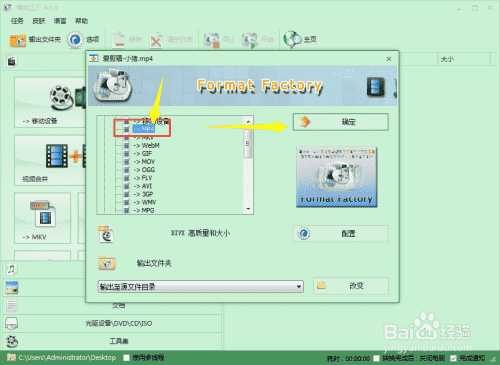Open the picture category icon
Screen dimensions: 500x365
click(x=12, y=287)
